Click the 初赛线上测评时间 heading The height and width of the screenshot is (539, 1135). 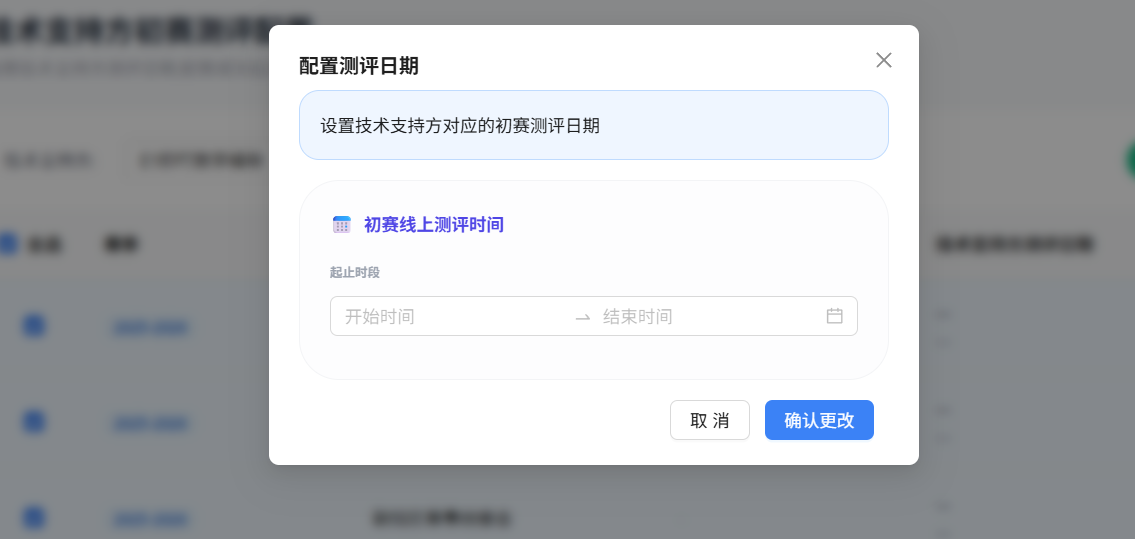click(434, 224)
